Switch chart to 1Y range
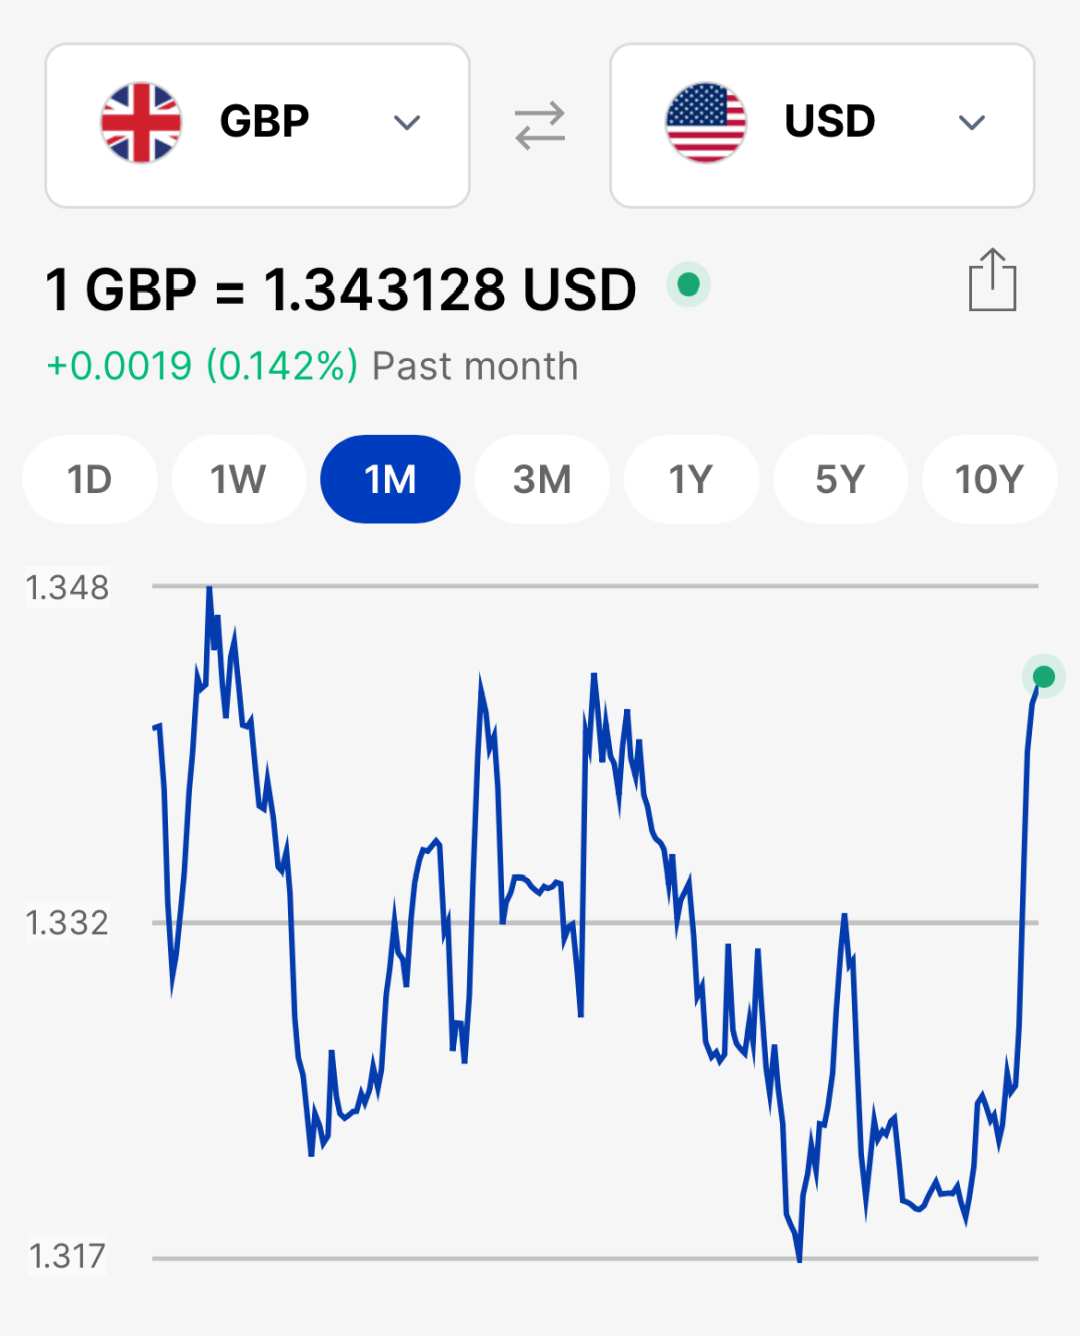Screen dimensions: 1080x1336 [x=691, y=479]
